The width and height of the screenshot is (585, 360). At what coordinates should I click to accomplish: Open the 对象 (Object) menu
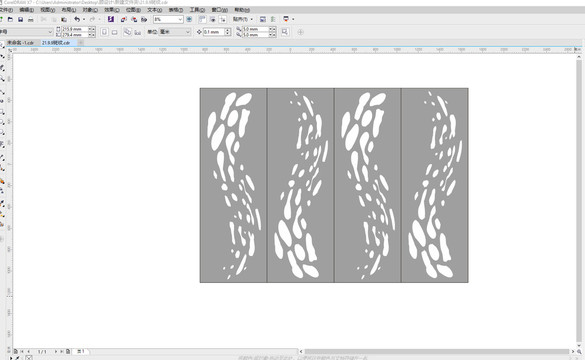[90, 10]
